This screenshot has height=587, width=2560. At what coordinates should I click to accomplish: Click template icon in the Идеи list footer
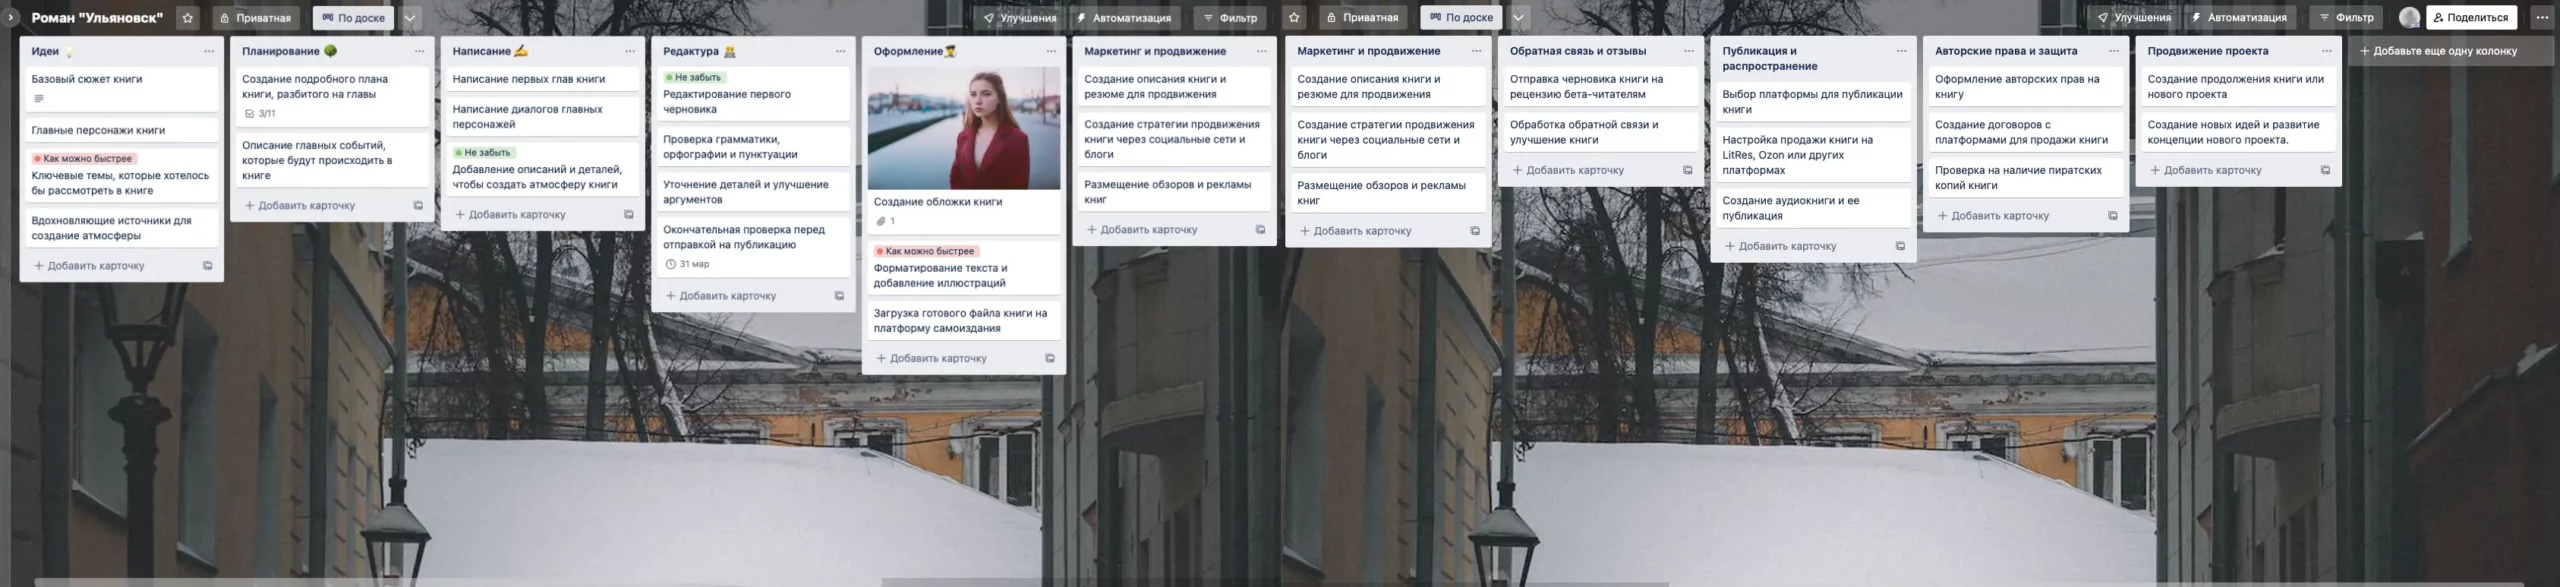pyautogui.click(x=208, y=266)
